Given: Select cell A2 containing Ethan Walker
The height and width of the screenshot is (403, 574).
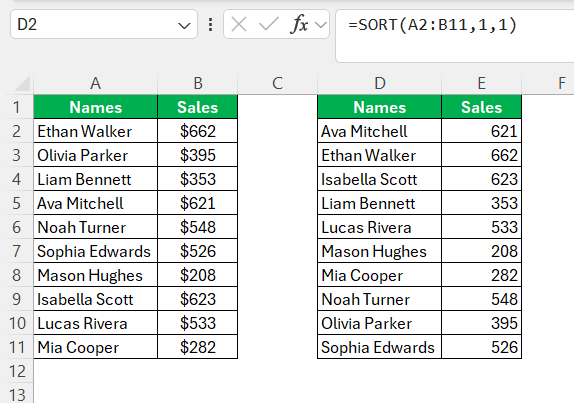Looking at the screenshot, I should (x=96, y=131).
